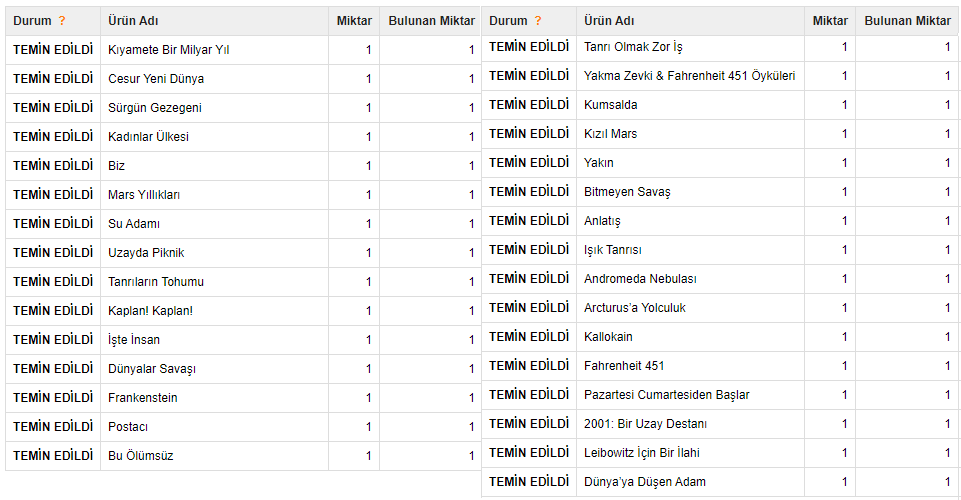Click TEMİN EDİLDİ status beside Kallokain

[x=529, y=337]
